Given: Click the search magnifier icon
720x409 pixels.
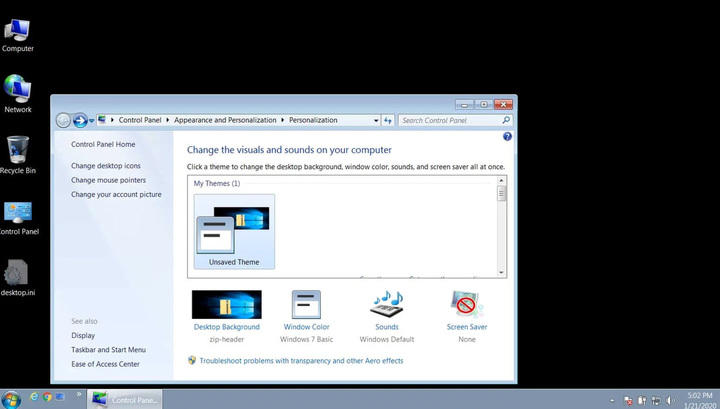Looking at the screenshot, I should [506, 120].
